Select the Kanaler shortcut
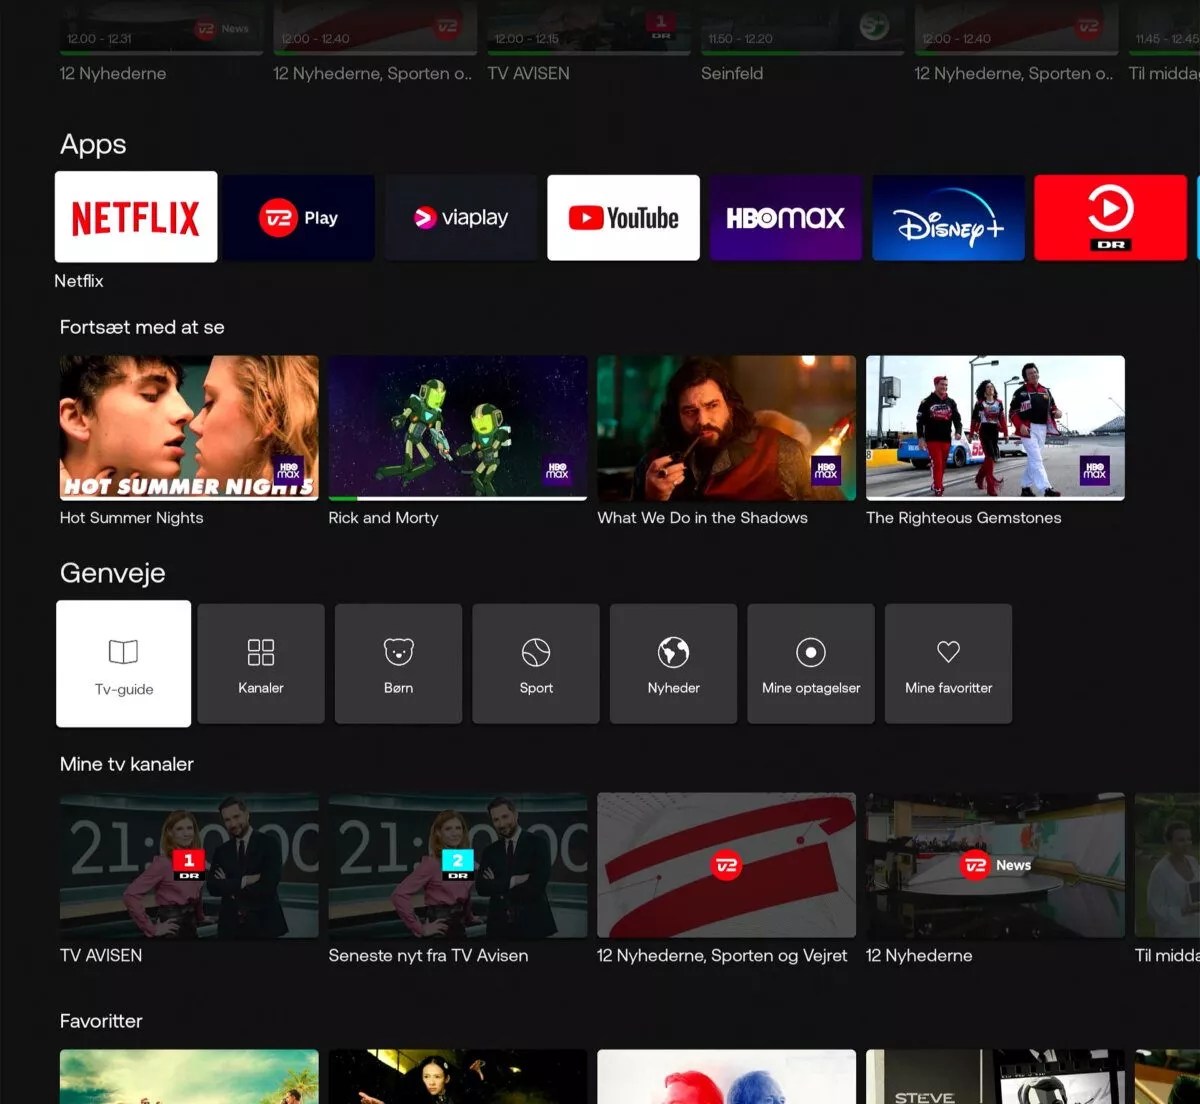The height and width of the screenshot is (1104, 1200). click(260, 663)
